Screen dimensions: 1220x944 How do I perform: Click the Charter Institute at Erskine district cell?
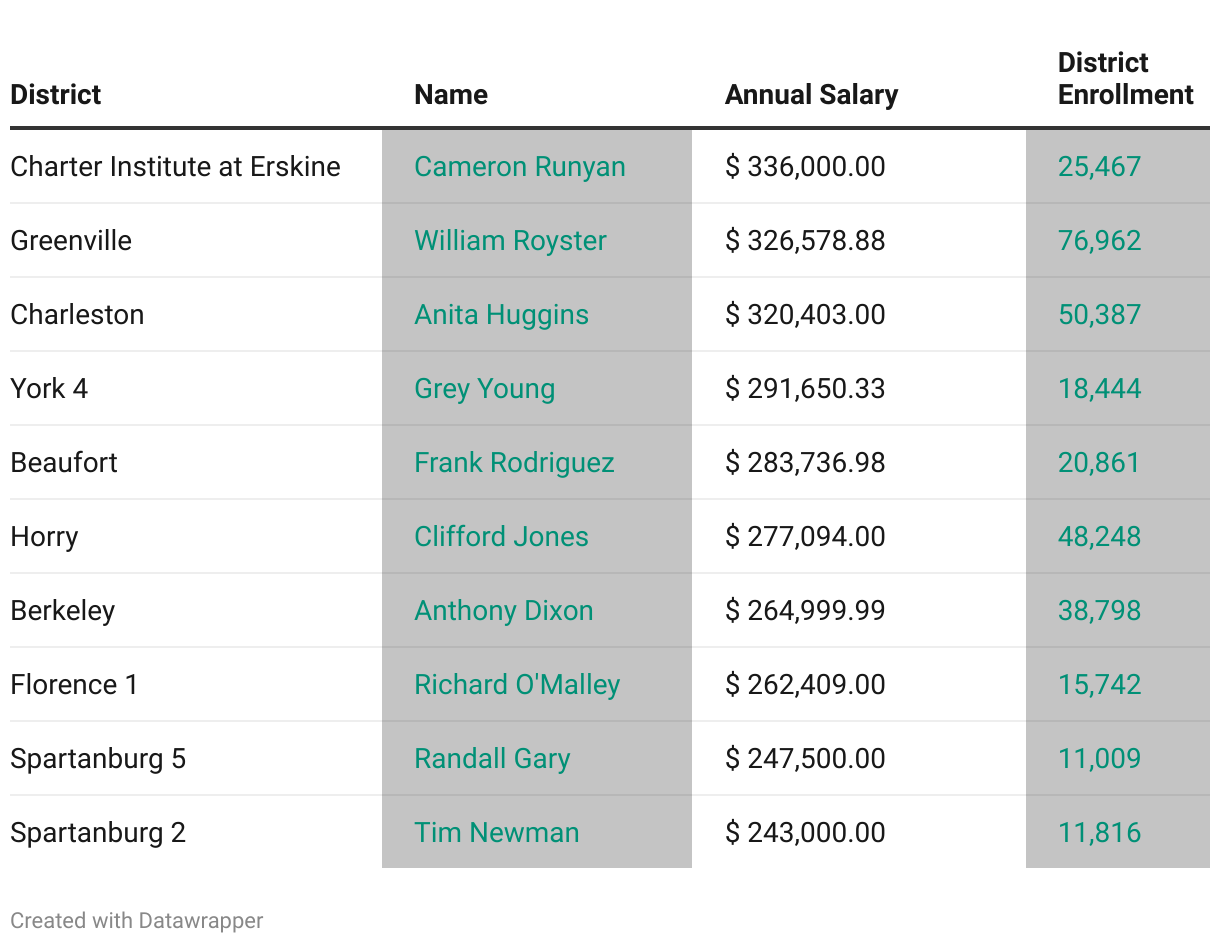[175, 166]
